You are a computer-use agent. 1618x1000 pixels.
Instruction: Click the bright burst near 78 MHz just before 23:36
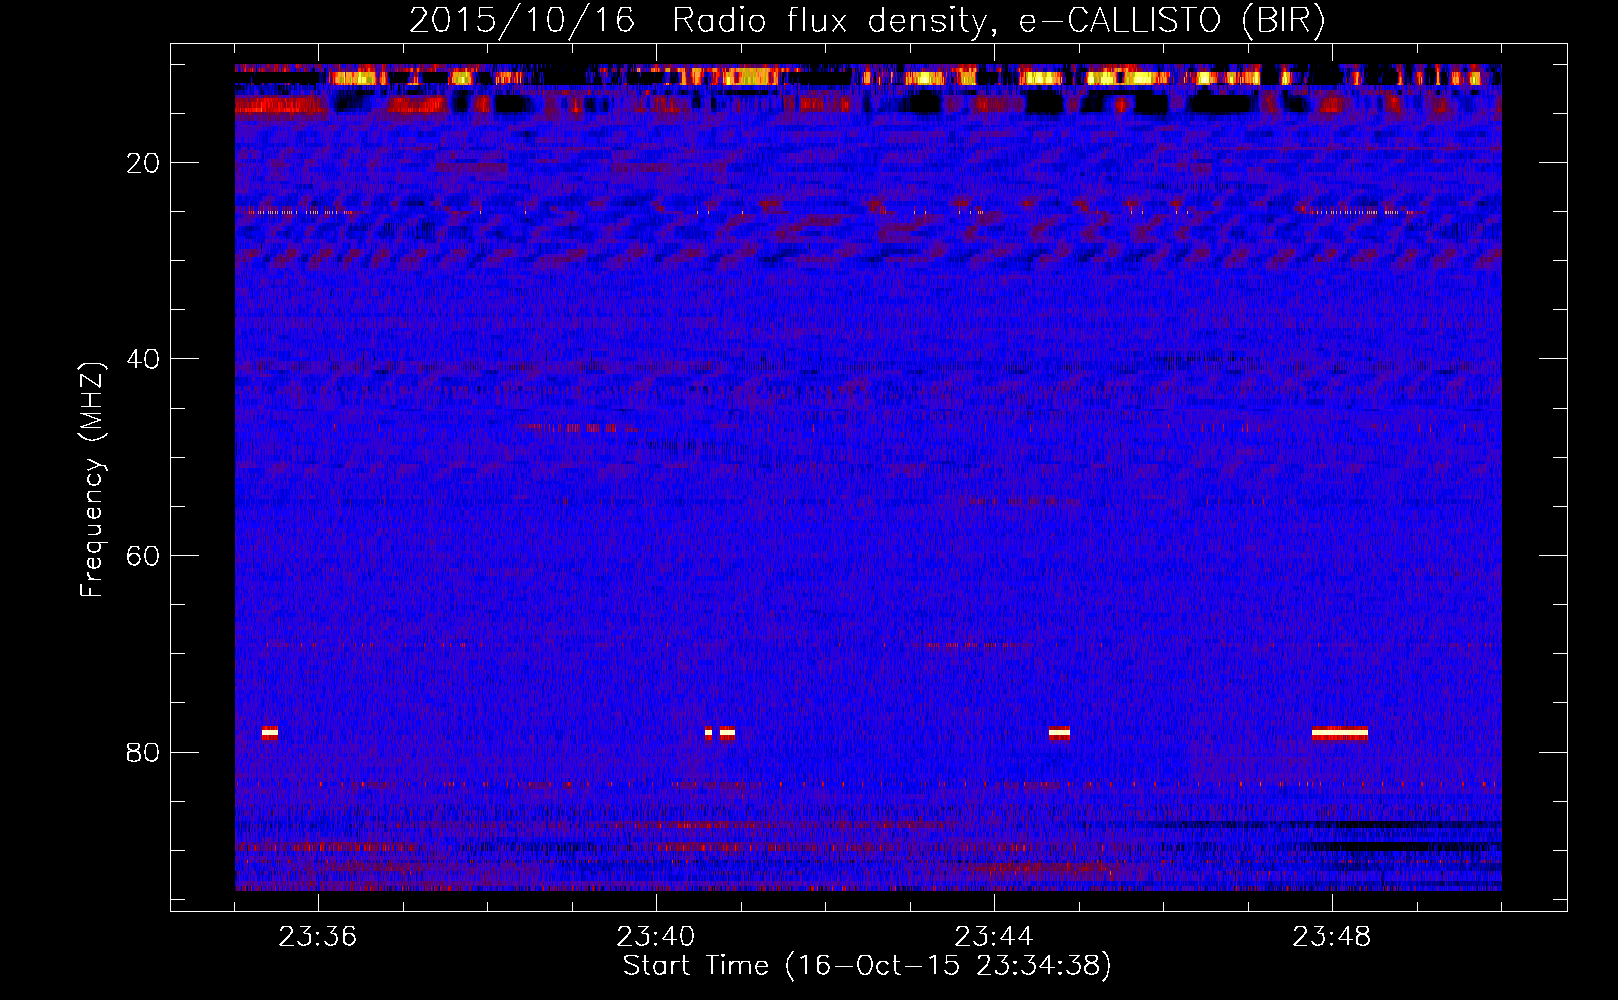pos(270,733)
